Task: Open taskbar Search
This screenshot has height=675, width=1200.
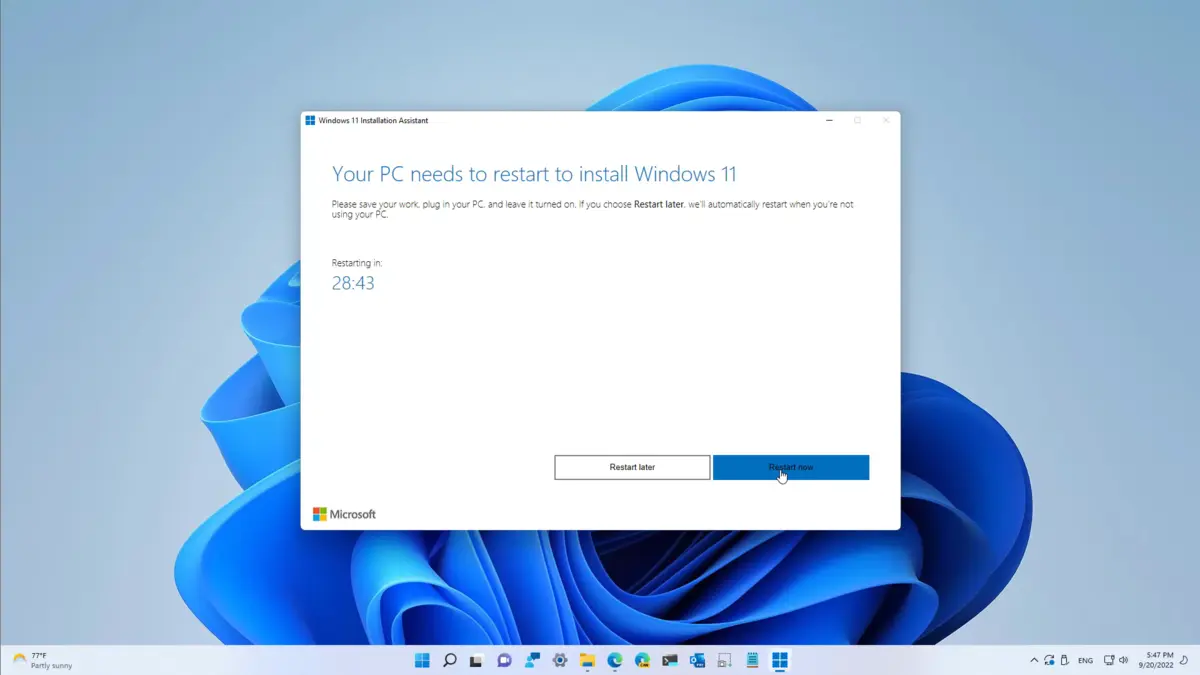Action: click(450, 660)
